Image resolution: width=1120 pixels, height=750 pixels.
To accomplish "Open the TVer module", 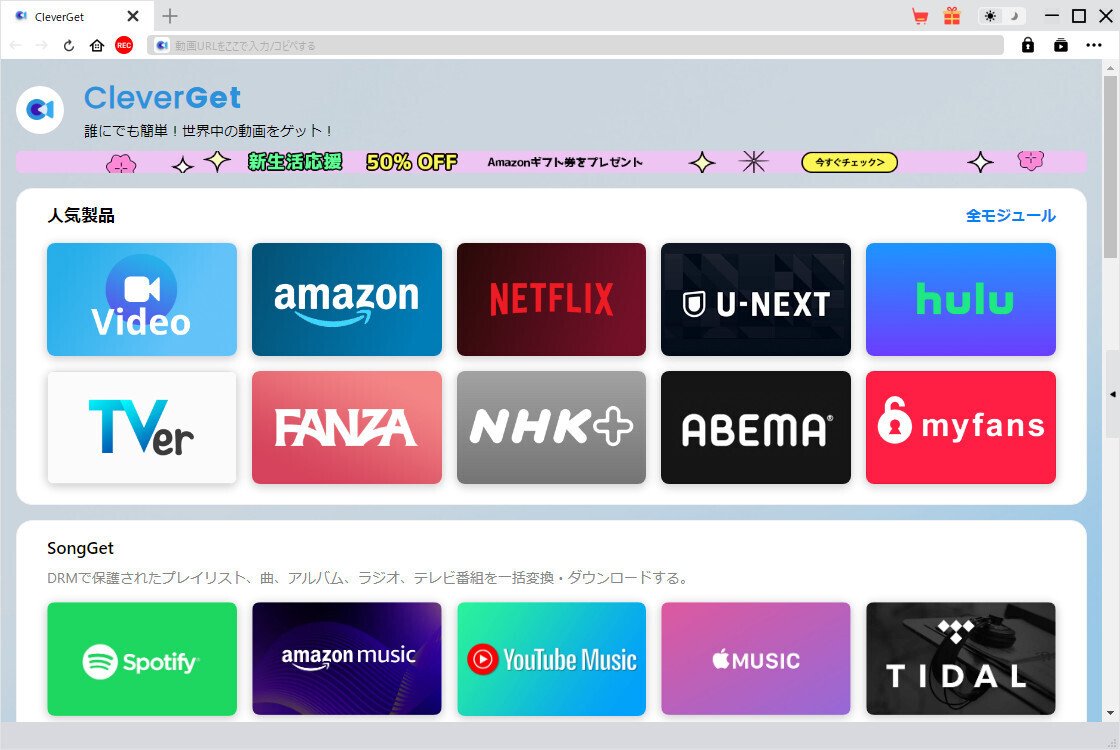I will pyautogui.click(x=141, y=427).
